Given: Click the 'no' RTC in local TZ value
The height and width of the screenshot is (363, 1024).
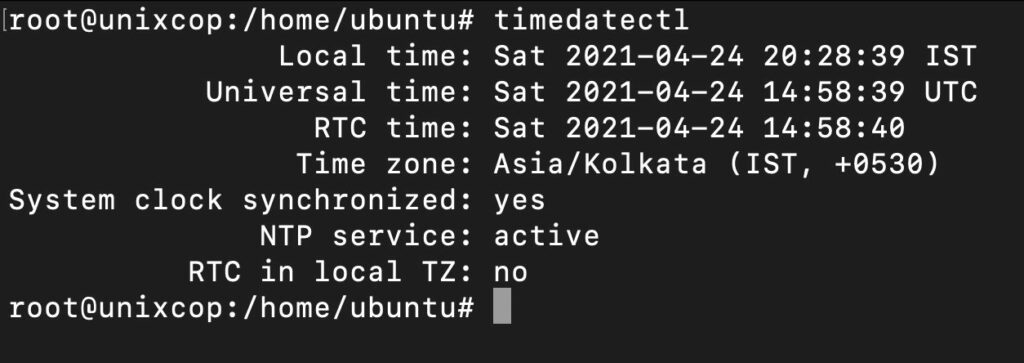Looking at the screenshot, I should pos(511,273).
